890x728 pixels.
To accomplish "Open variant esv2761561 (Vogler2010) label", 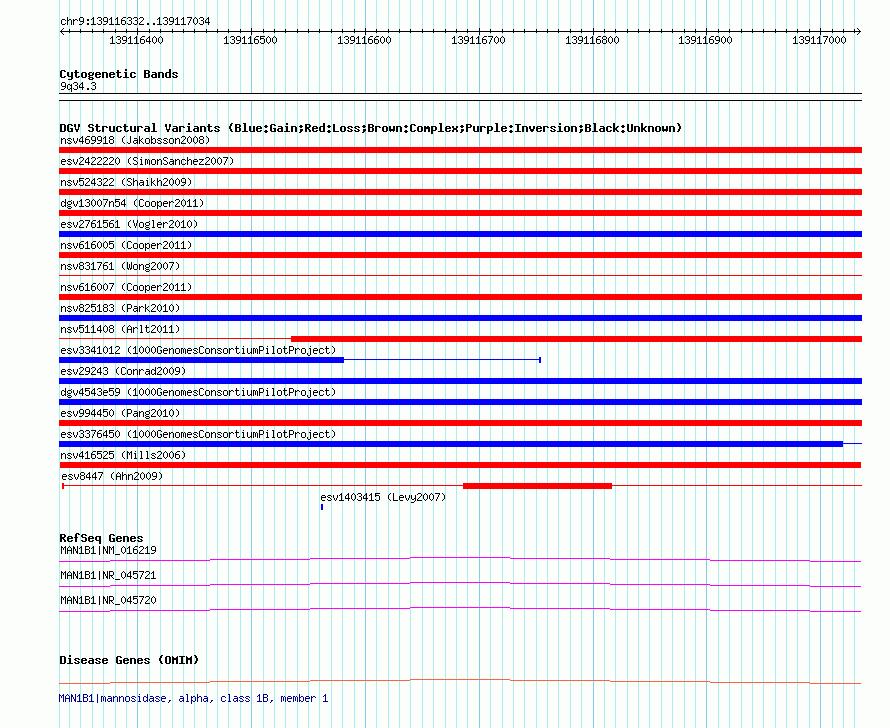I will [x=129, y=224].
